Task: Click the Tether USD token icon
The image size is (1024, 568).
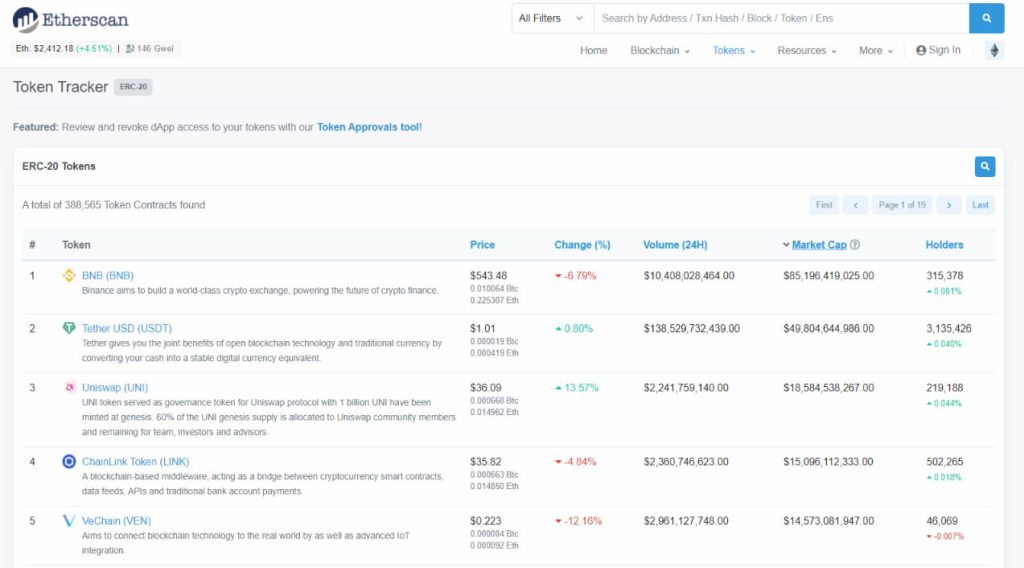Action: point(69,328)
